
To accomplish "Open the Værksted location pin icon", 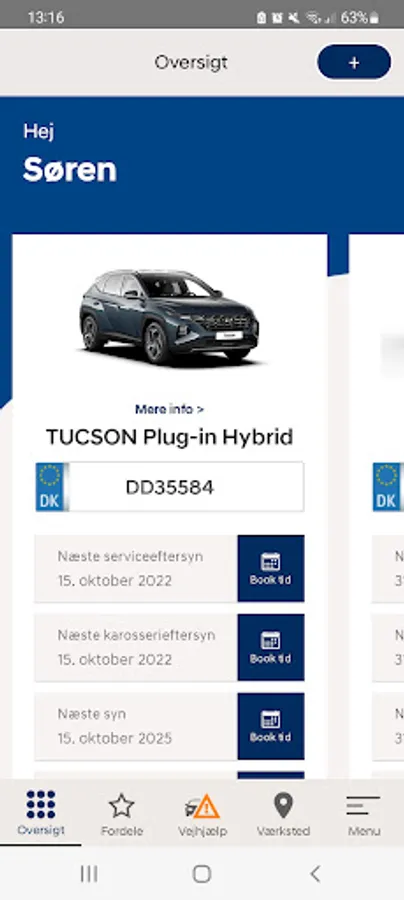I will coord(283,805).
